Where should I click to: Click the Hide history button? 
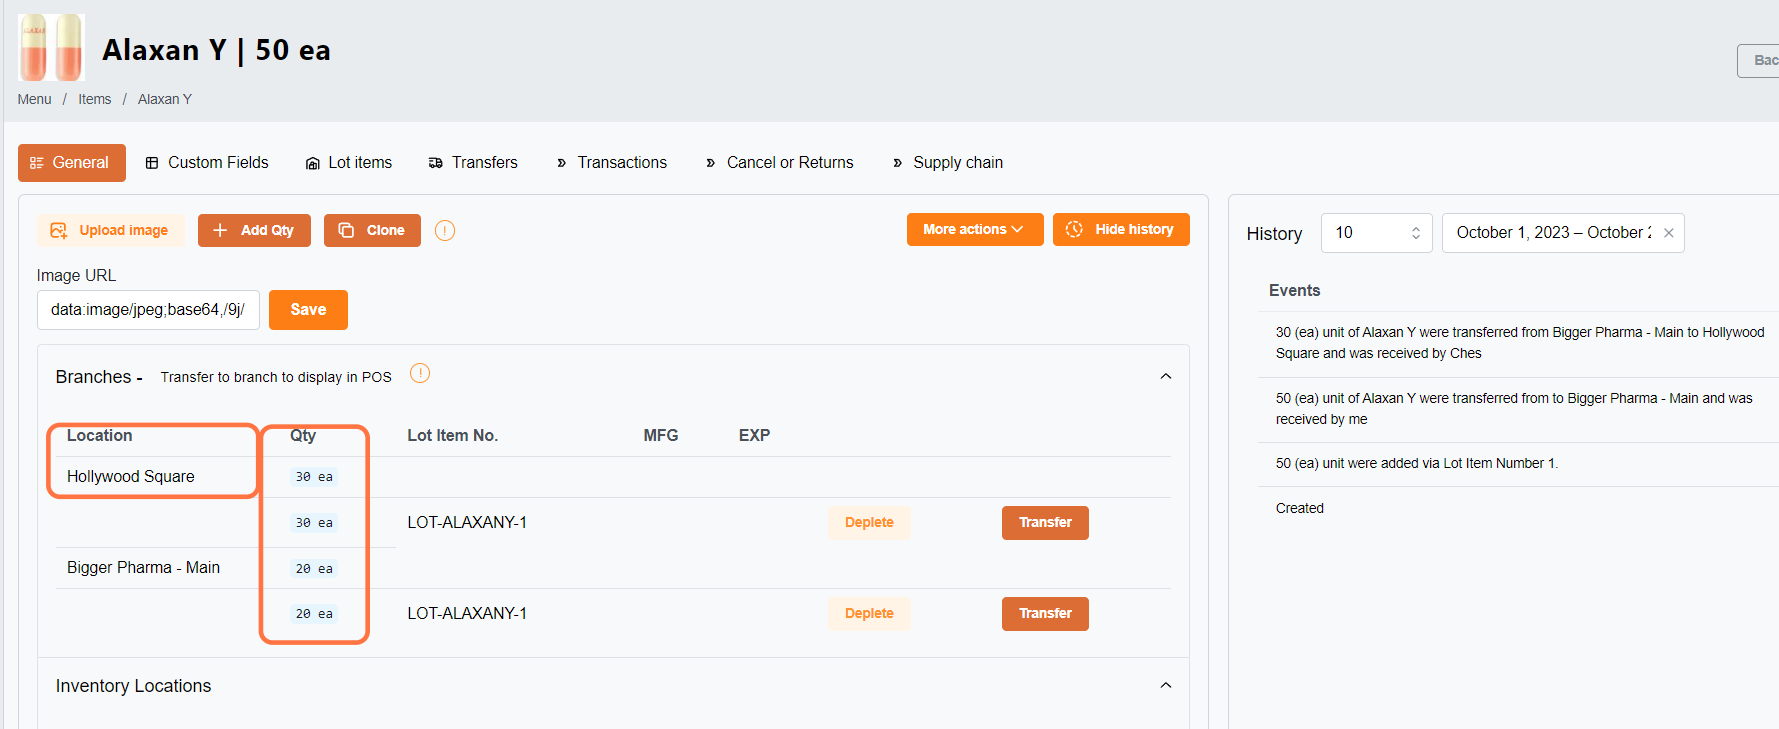[1121, 229]
